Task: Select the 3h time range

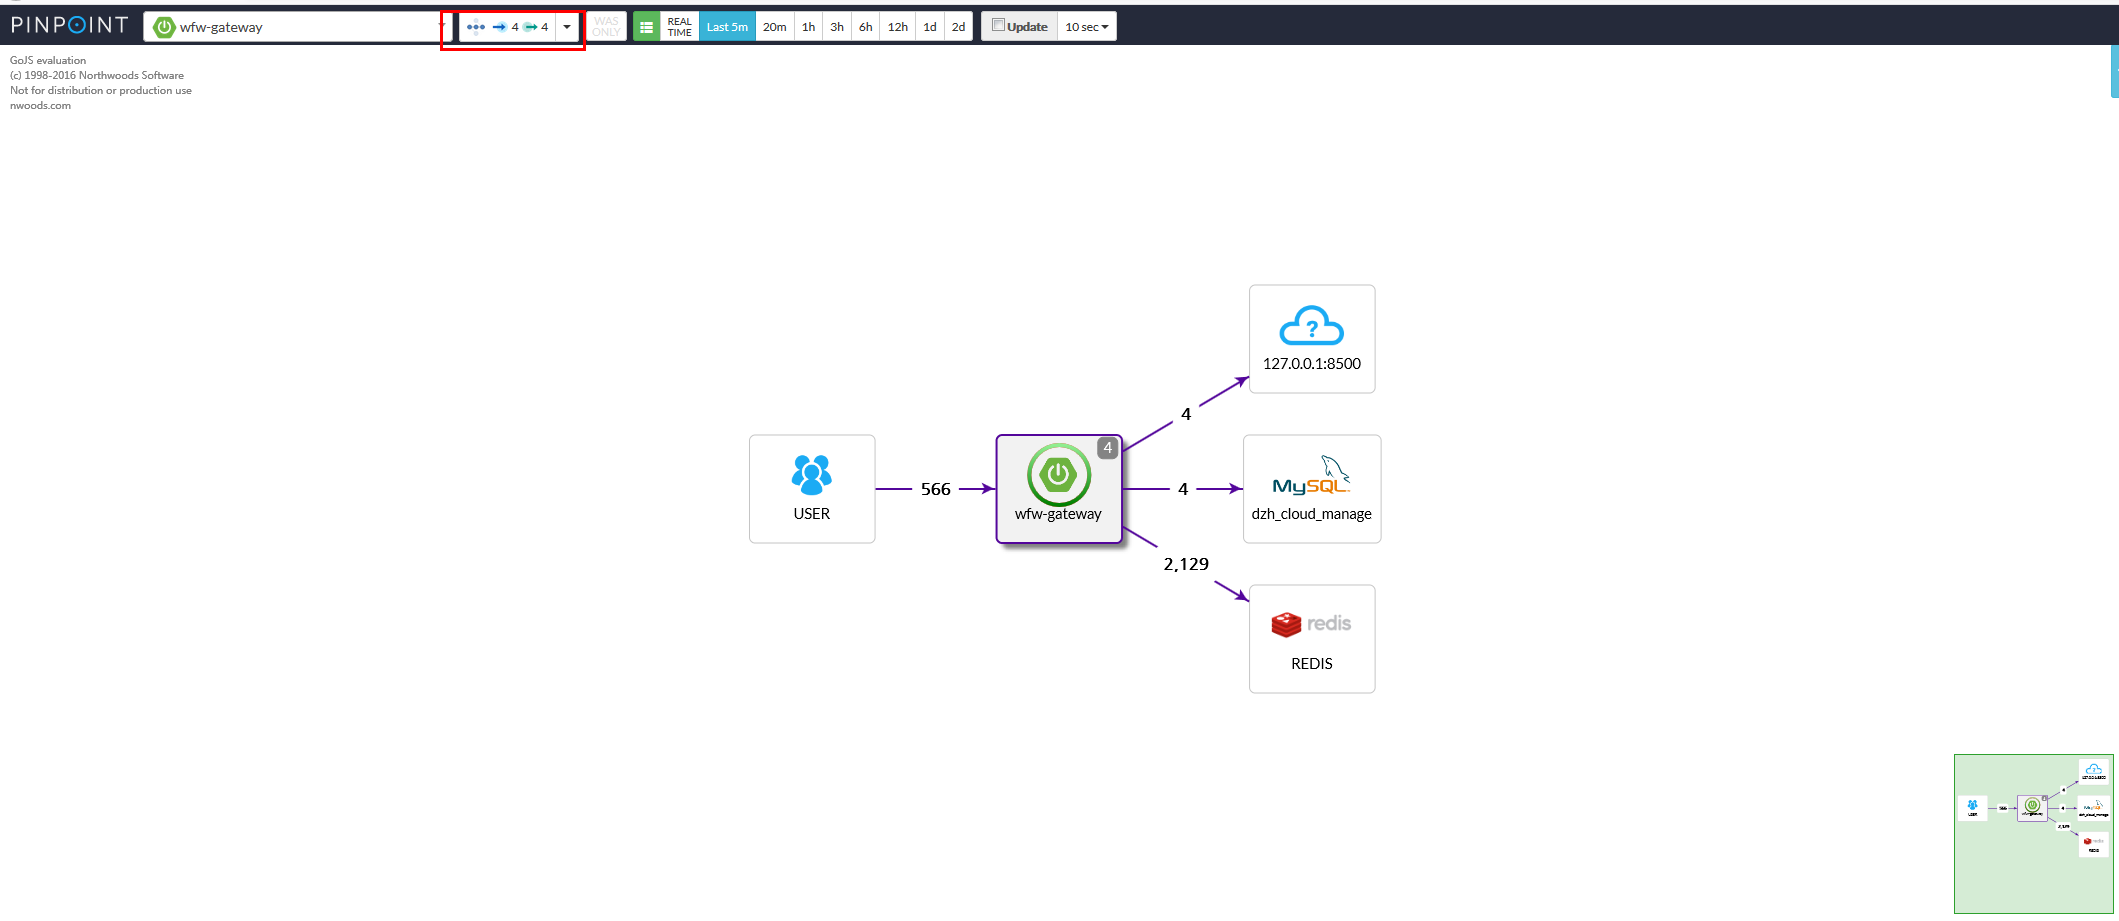Action: coord(837,27)
